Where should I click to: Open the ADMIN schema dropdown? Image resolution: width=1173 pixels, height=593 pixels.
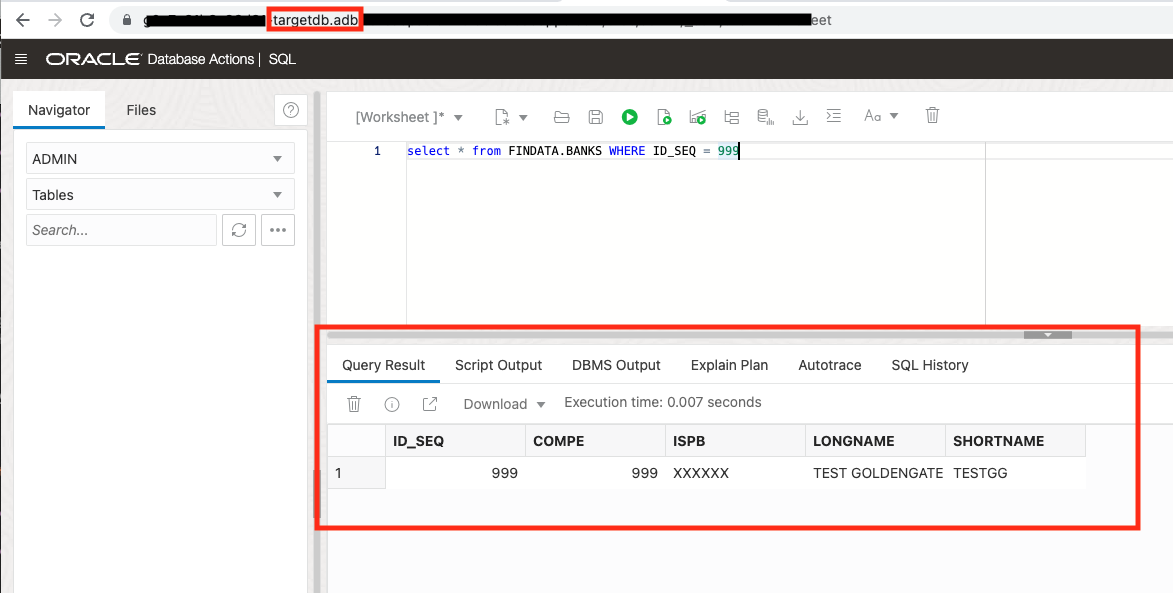click(x=160, y=159)
